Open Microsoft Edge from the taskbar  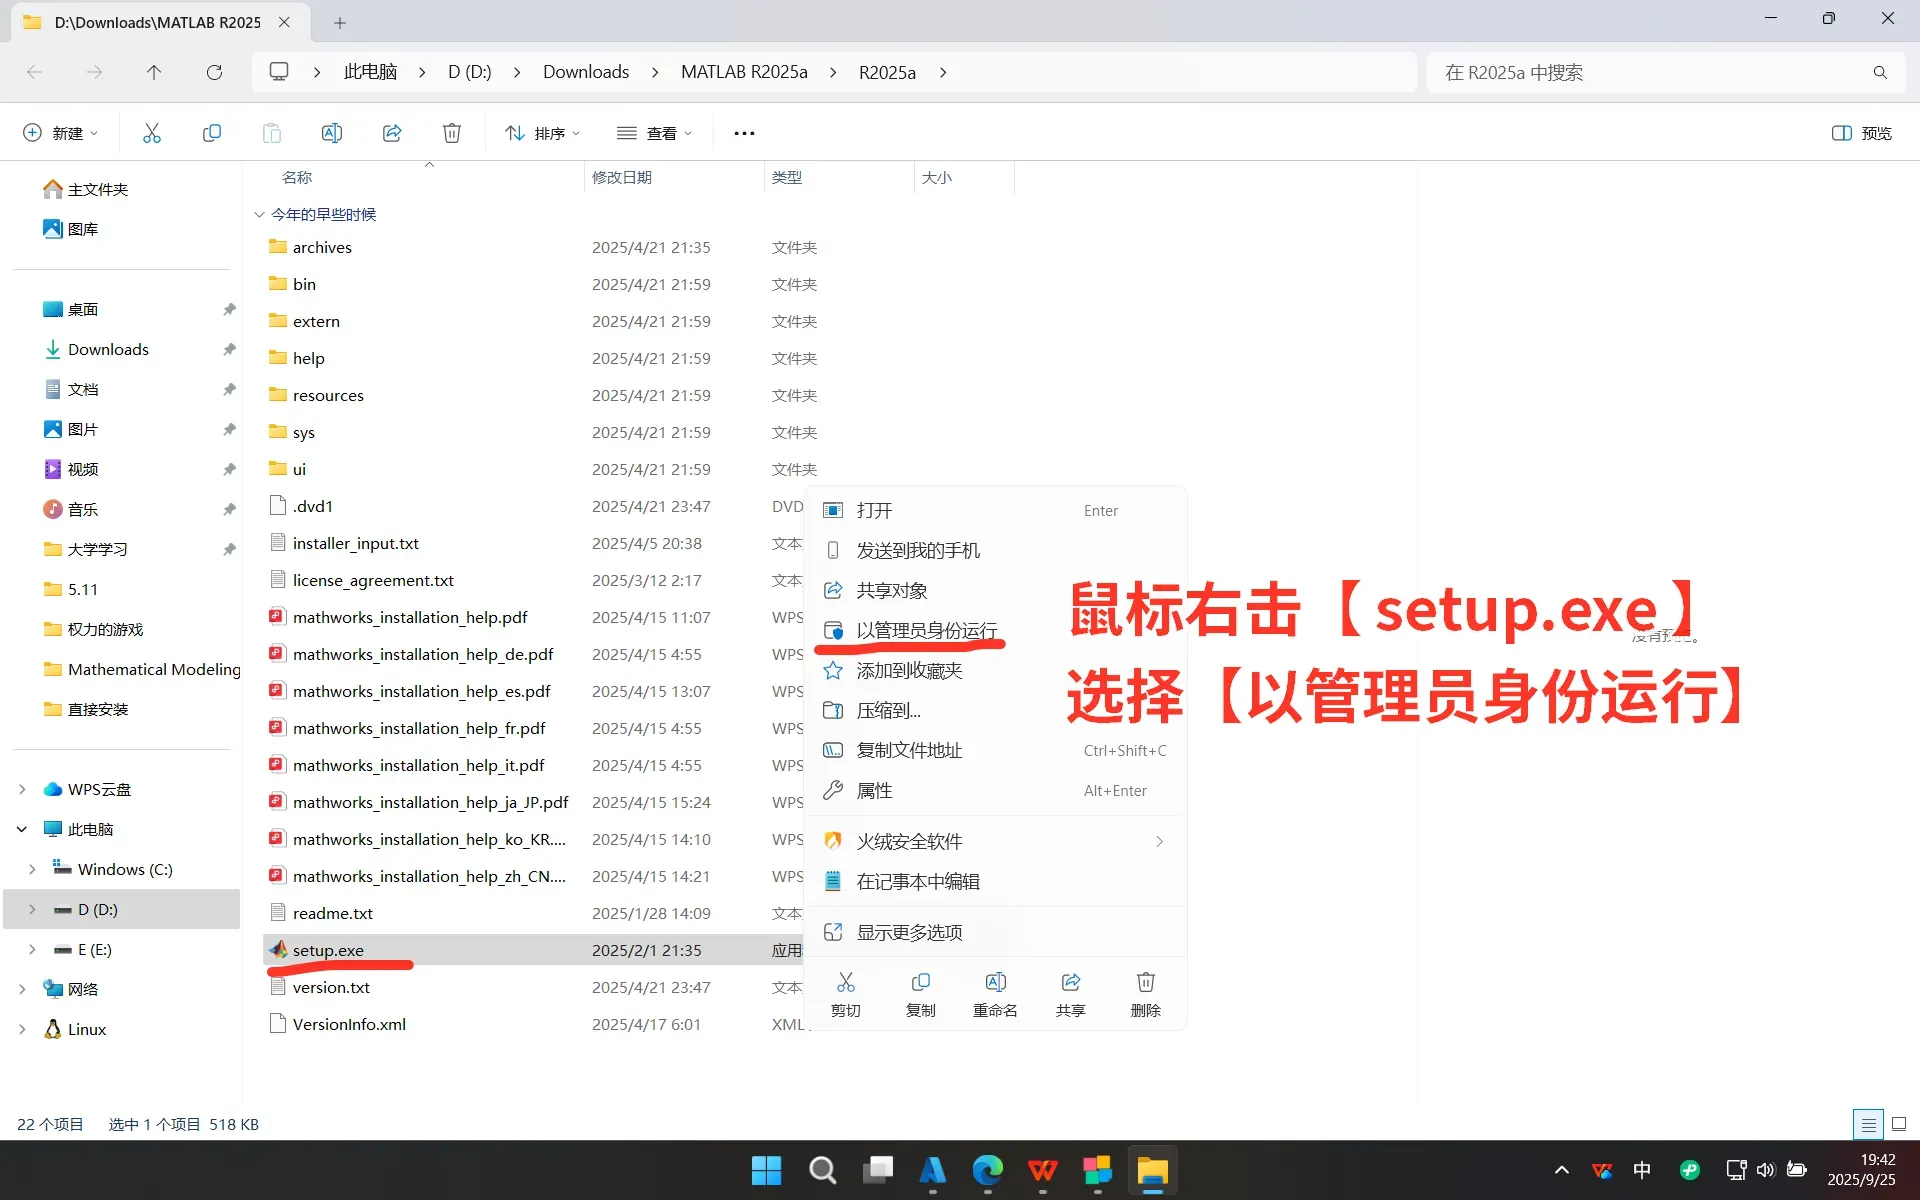pos(987,1170)
